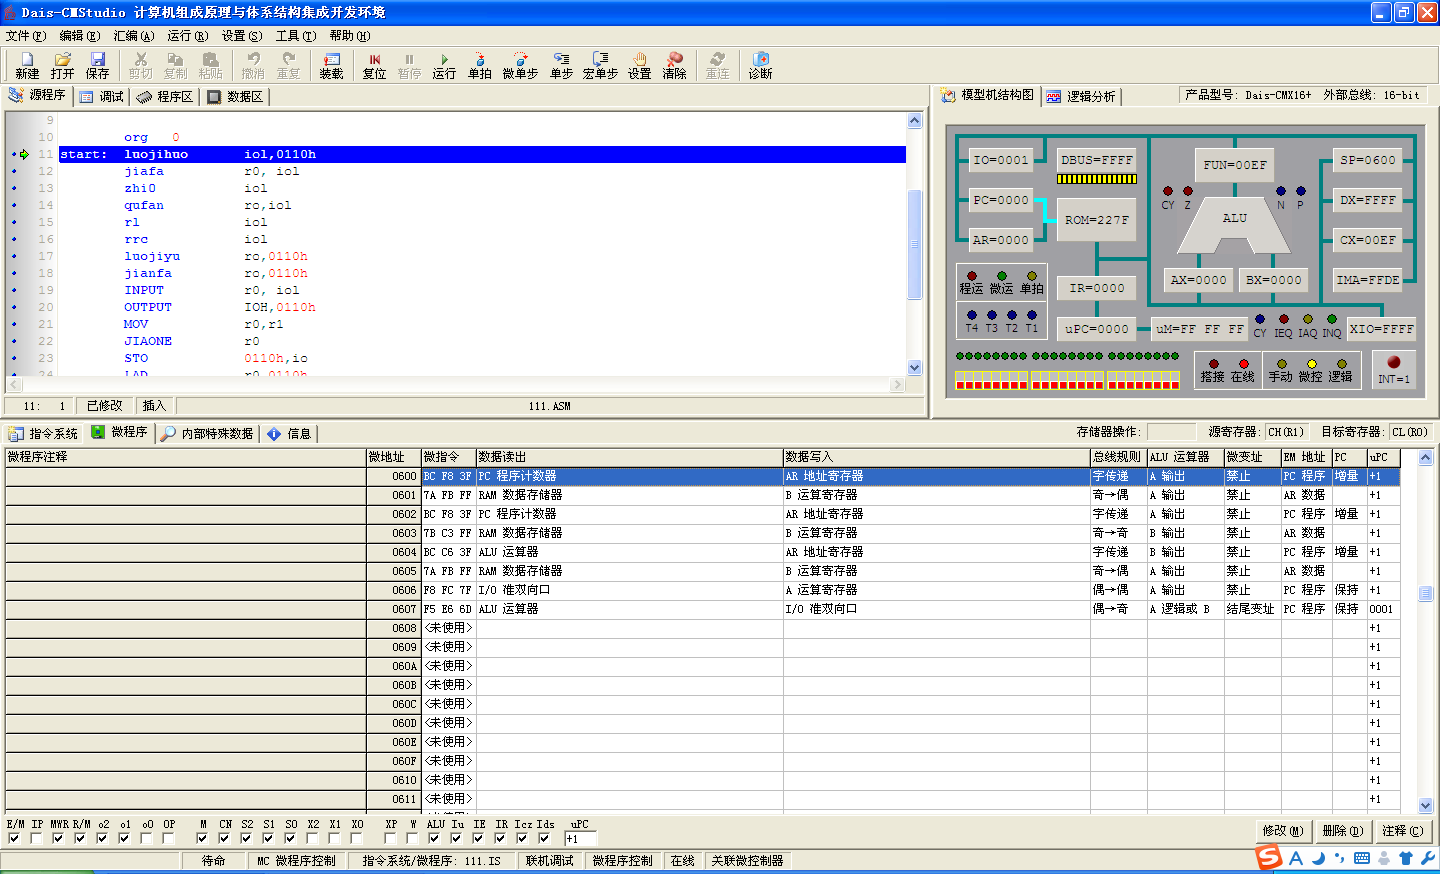Image resolution: width=1440 pixels, height=874 pixels.
Task: Click the 删除(D) button
Action: 1342,831
